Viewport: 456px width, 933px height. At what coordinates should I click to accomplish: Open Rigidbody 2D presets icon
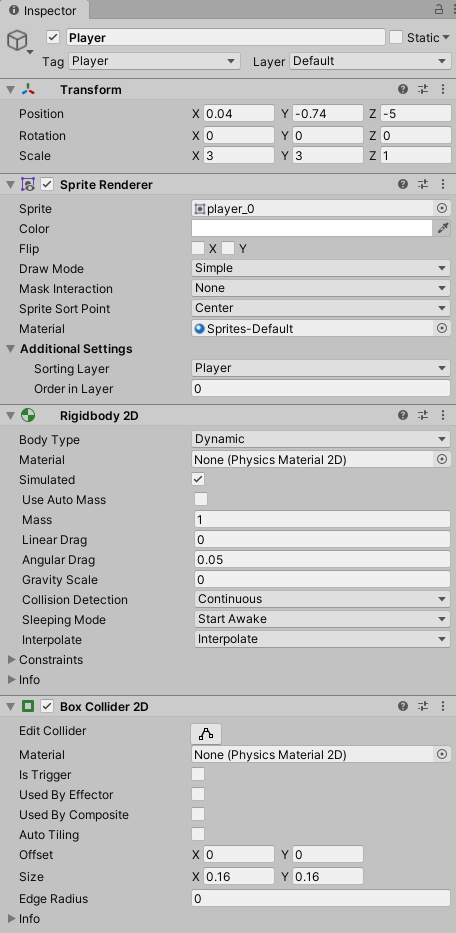423,415
